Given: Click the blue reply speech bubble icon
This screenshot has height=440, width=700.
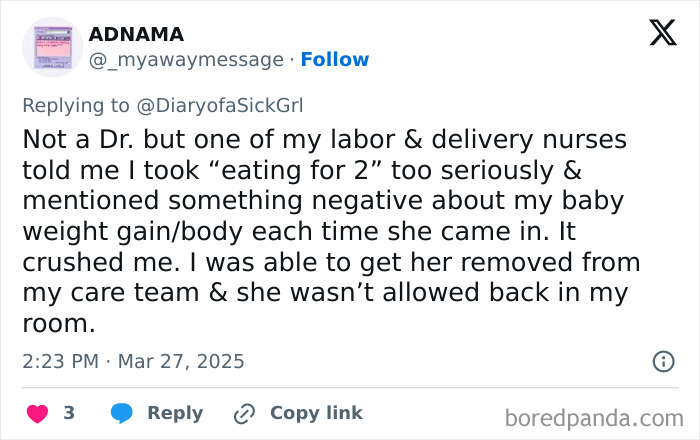Looking at the screenshot, I should 122,413.
